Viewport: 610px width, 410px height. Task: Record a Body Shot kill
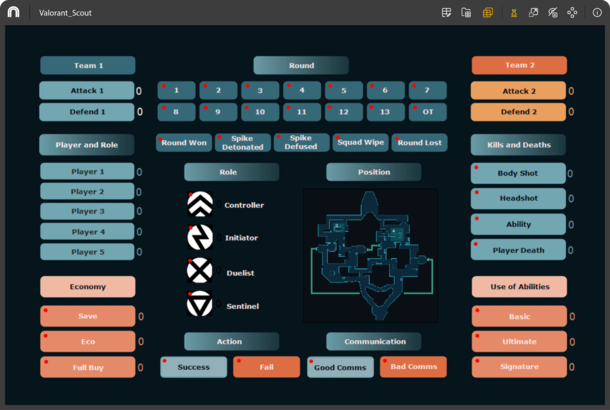click(518, 173)
